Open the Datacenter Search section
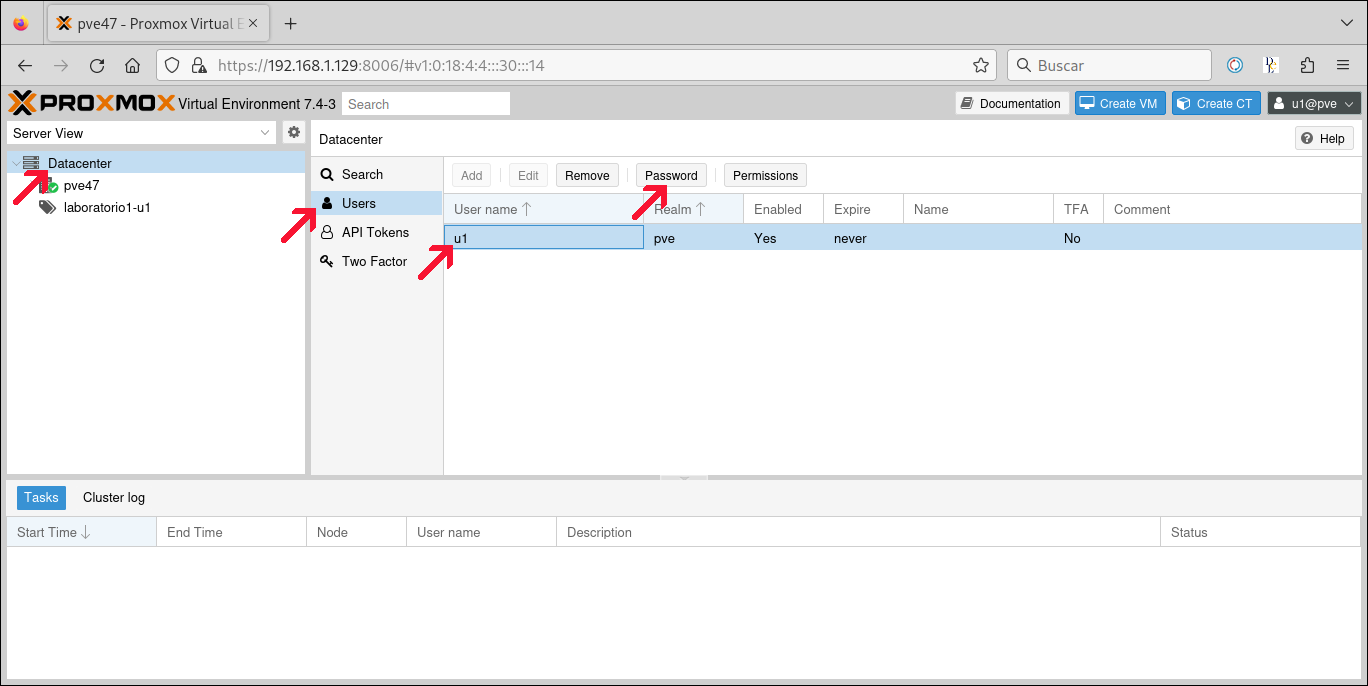Screen dimensions: 1368x686 click(x=376, y=174)
